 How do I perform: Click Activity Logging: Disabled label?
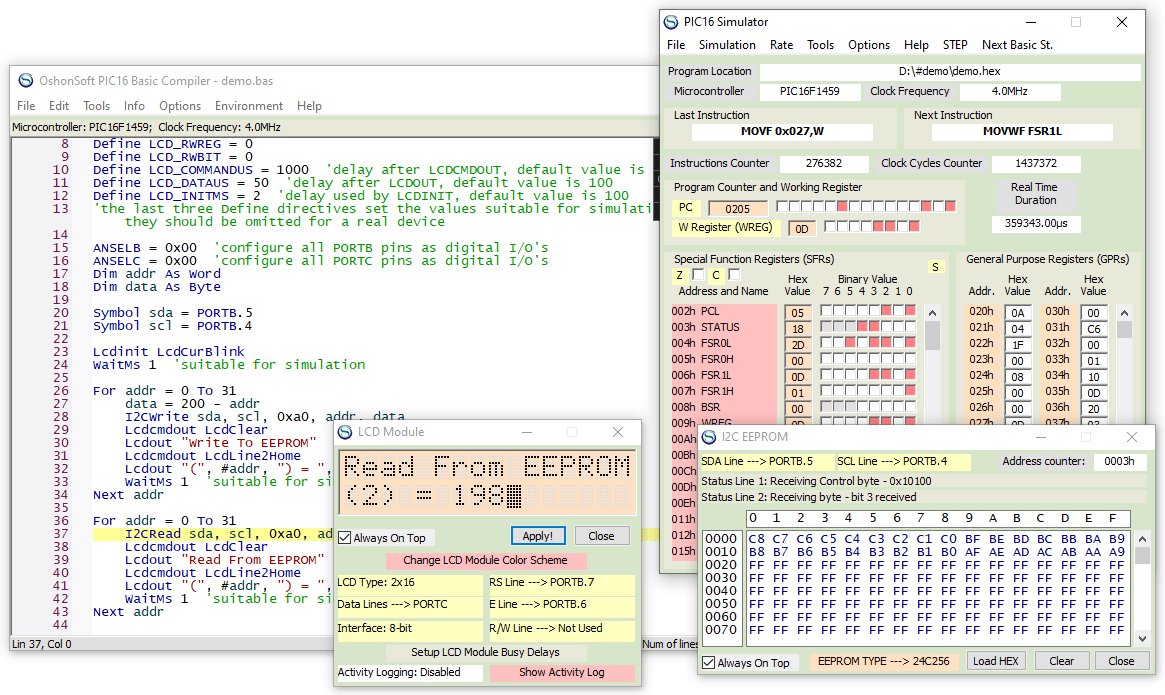[x=409, y=672]
